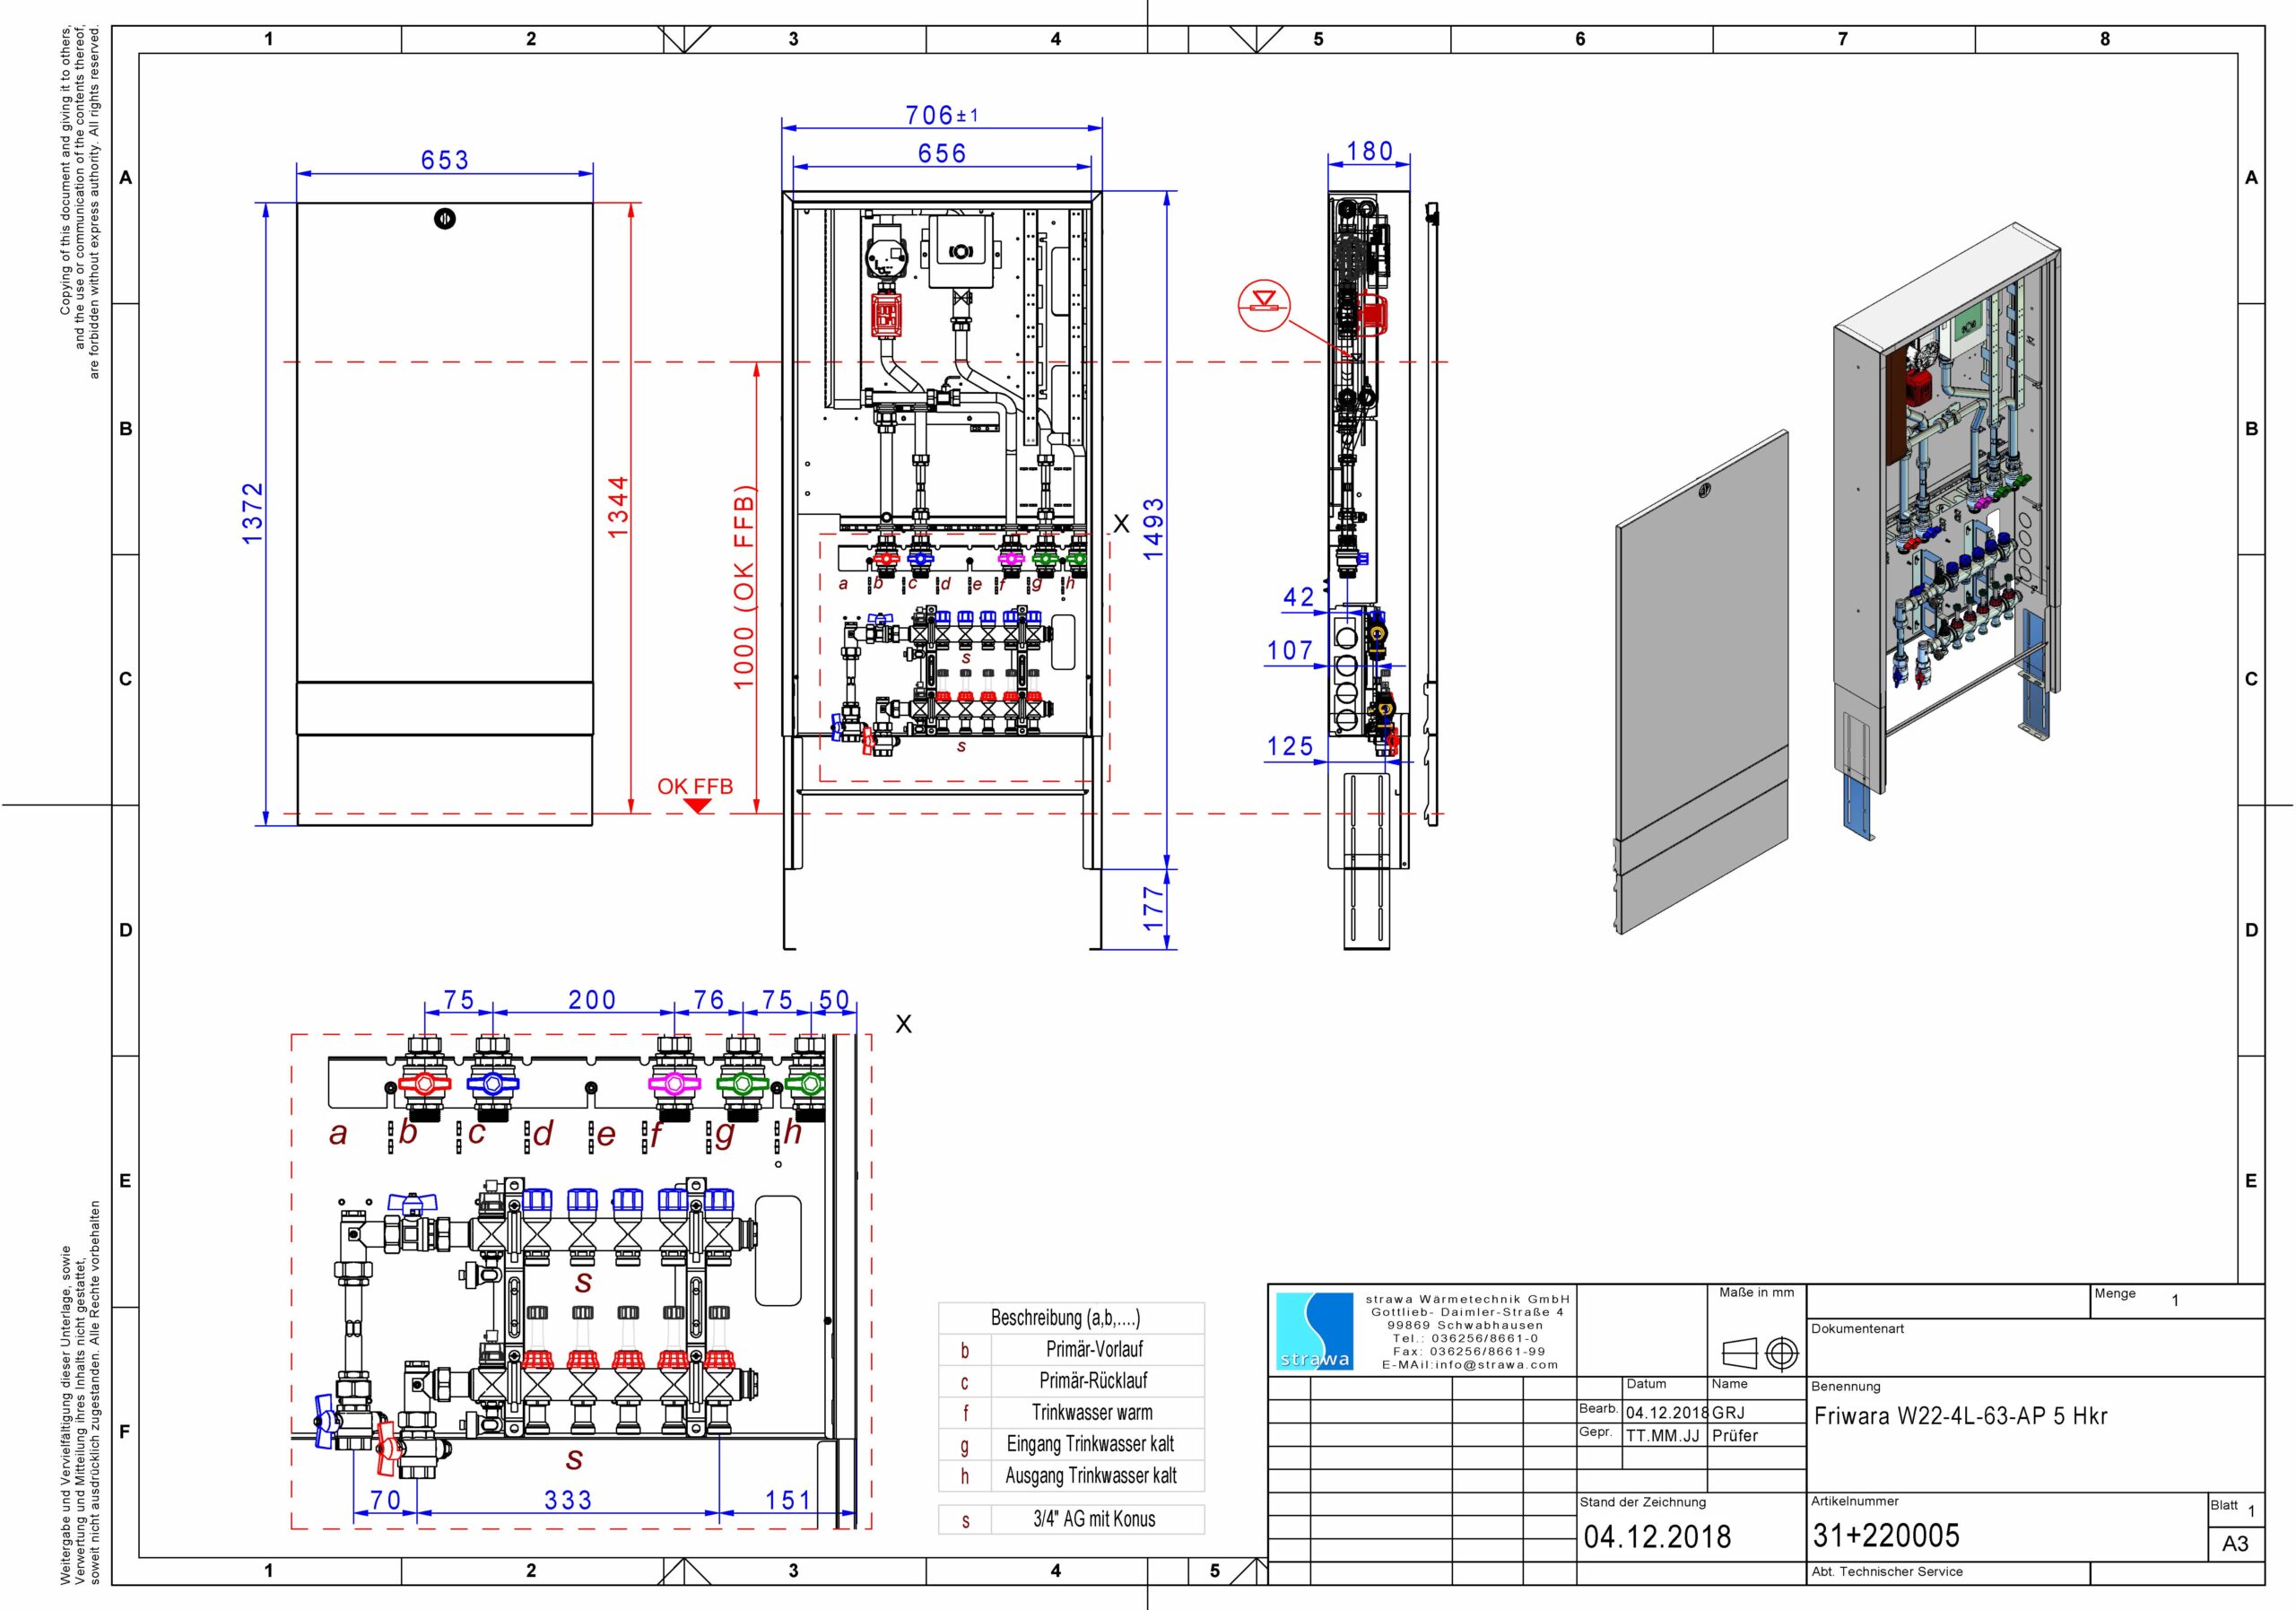Screen dimensions: 2296x1610
Task: Click the TT.MM.JJ date placeholder
Action: point(1662,1435)
